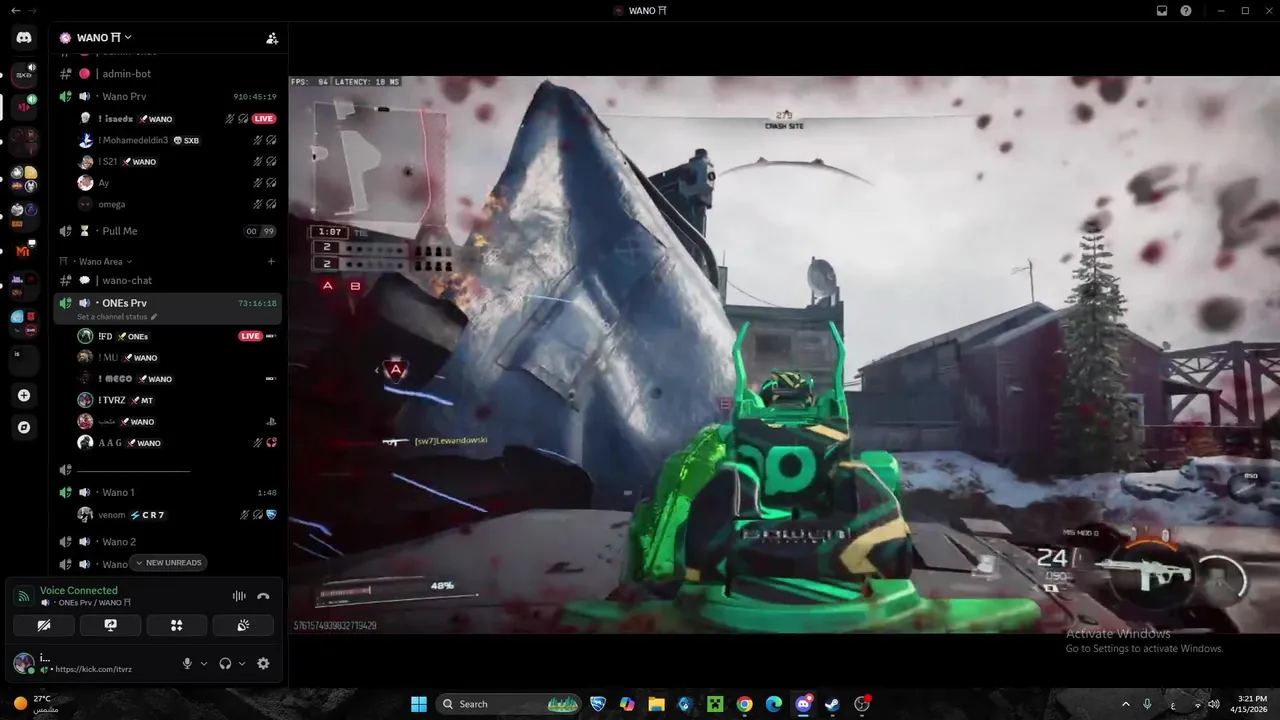Toggle noise suppression waveform icon
The image size is (1280, 720).
pos(239,596)
